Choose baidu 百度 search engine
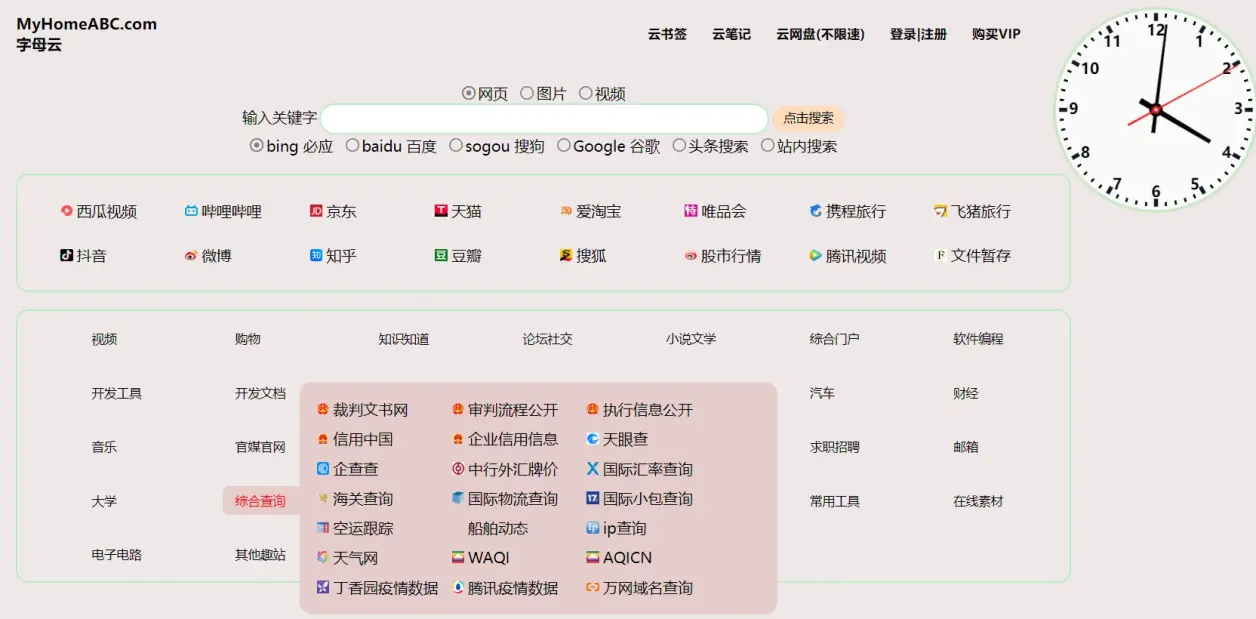The height and width of the screenshot is (619, 1256). click(x=352, y=145)
